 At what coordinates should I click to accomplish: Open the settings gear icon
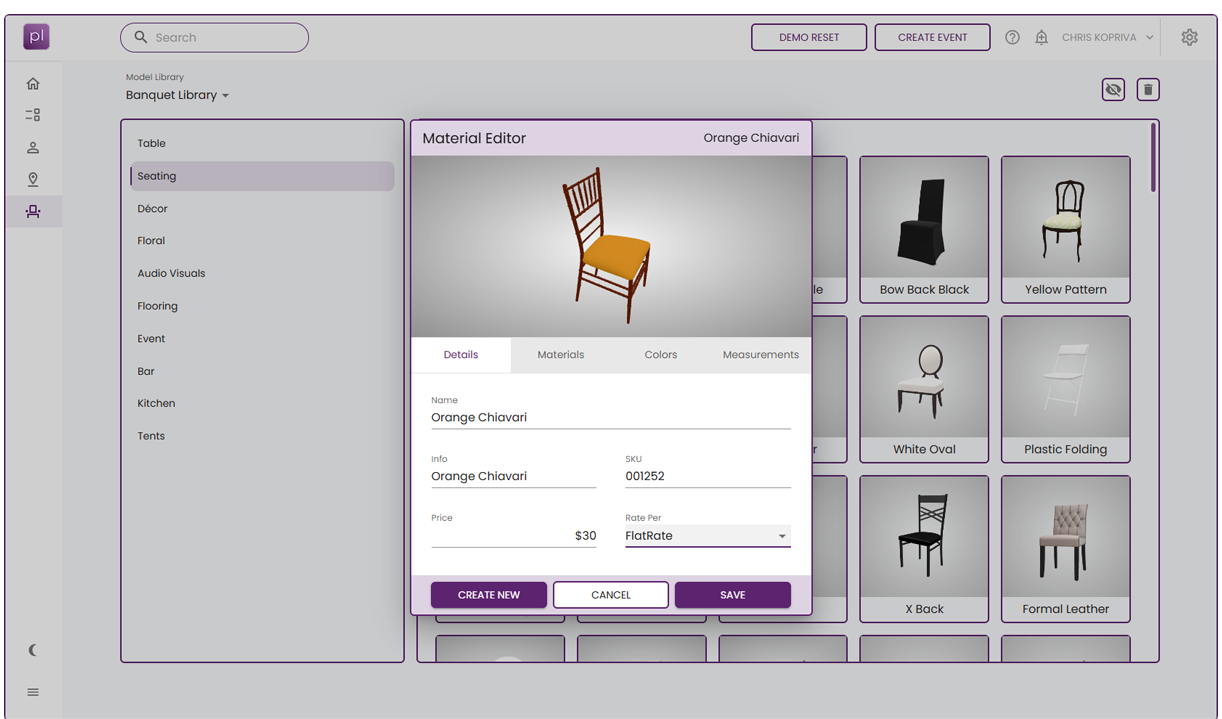(1189, 38)
